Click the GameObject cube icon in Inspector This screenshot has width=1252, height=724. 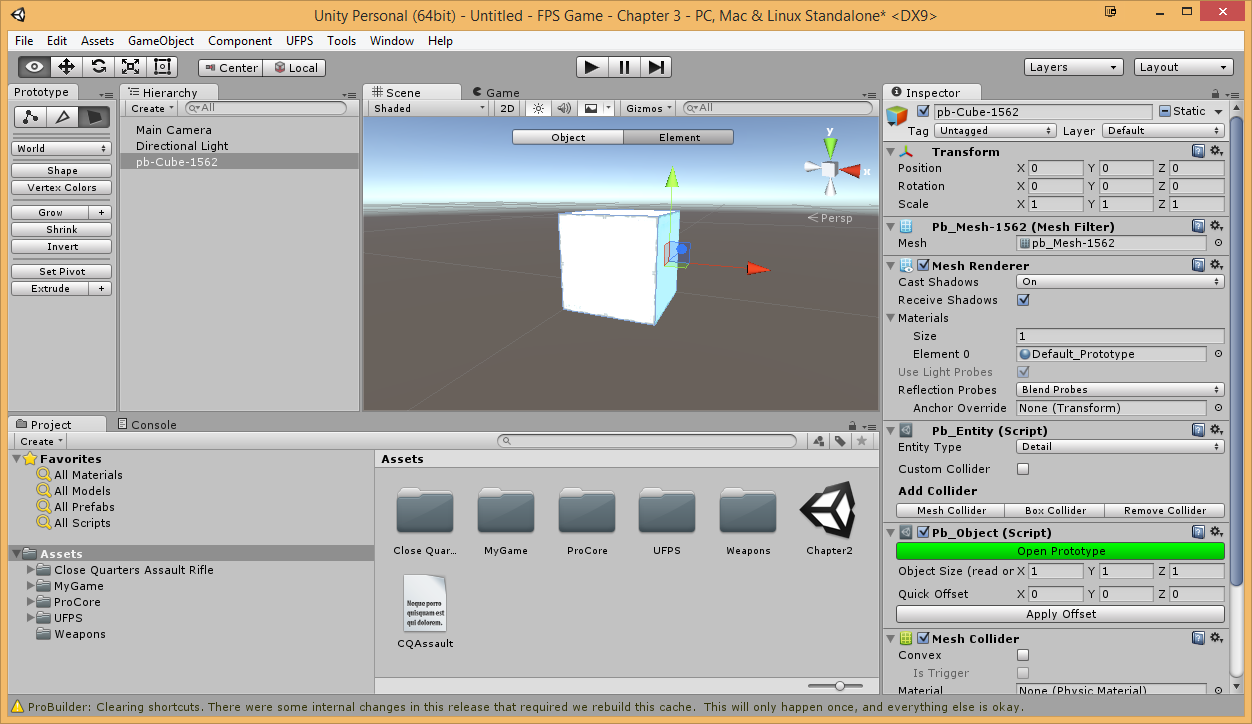tap(898, 114)
